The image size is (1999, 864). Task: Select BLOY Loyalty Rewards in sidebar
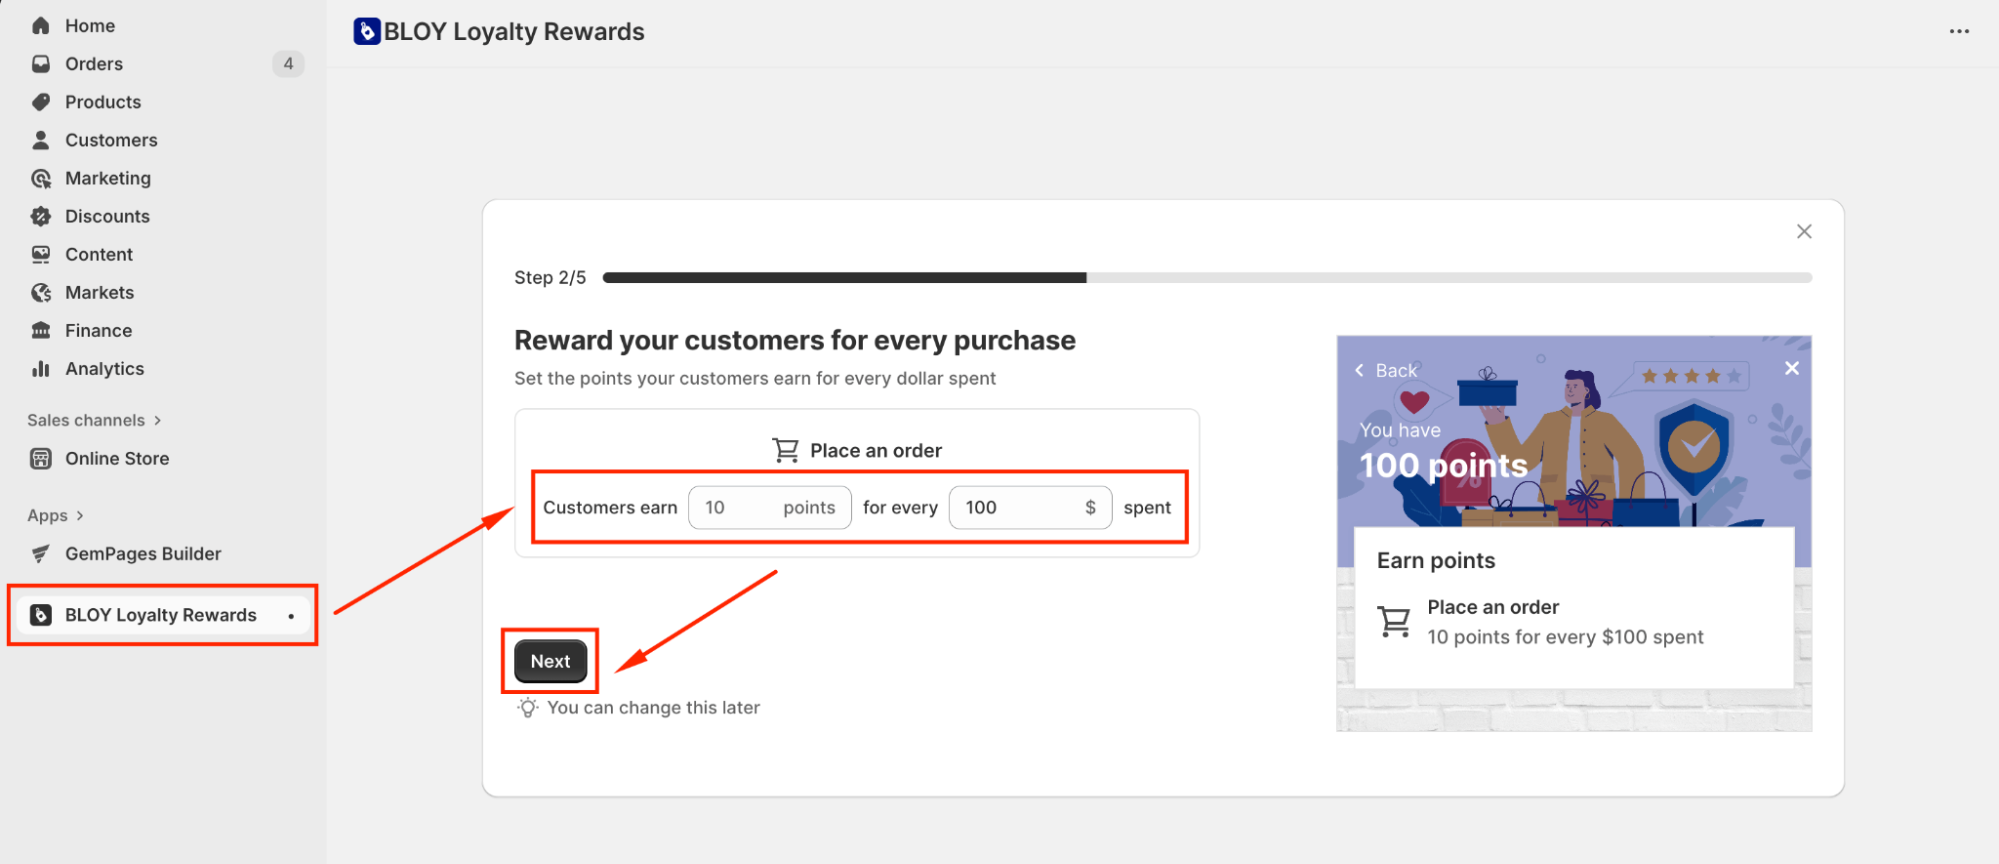coord(160,615)
